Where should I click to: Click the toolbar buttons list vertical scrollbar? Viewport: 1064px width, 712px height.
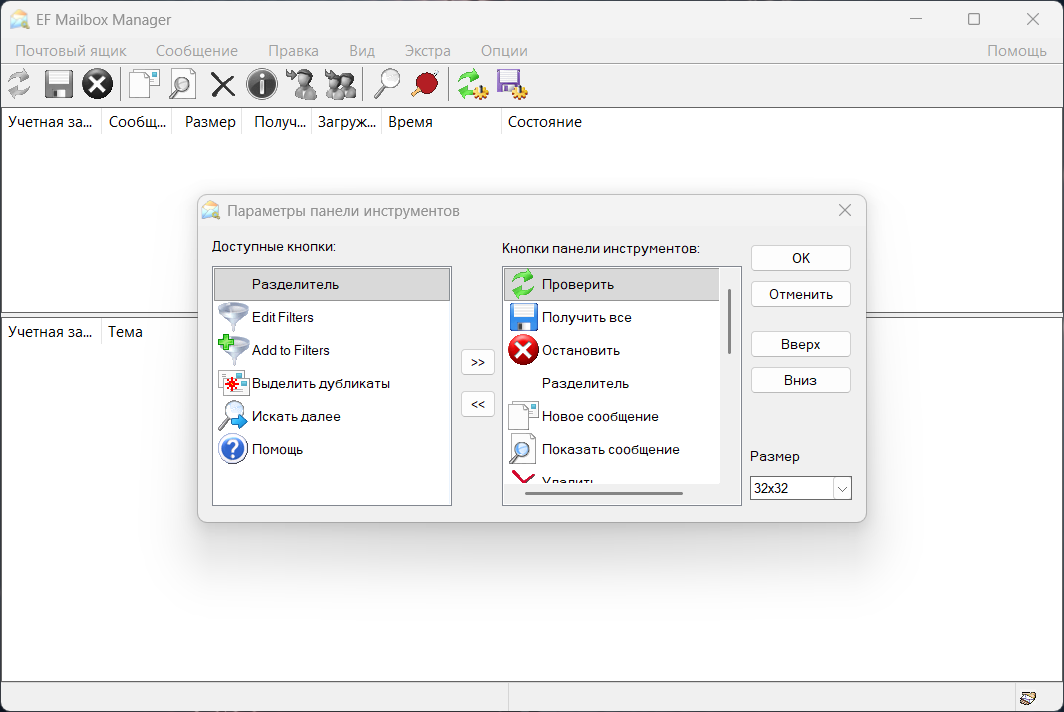coord(729,321)
